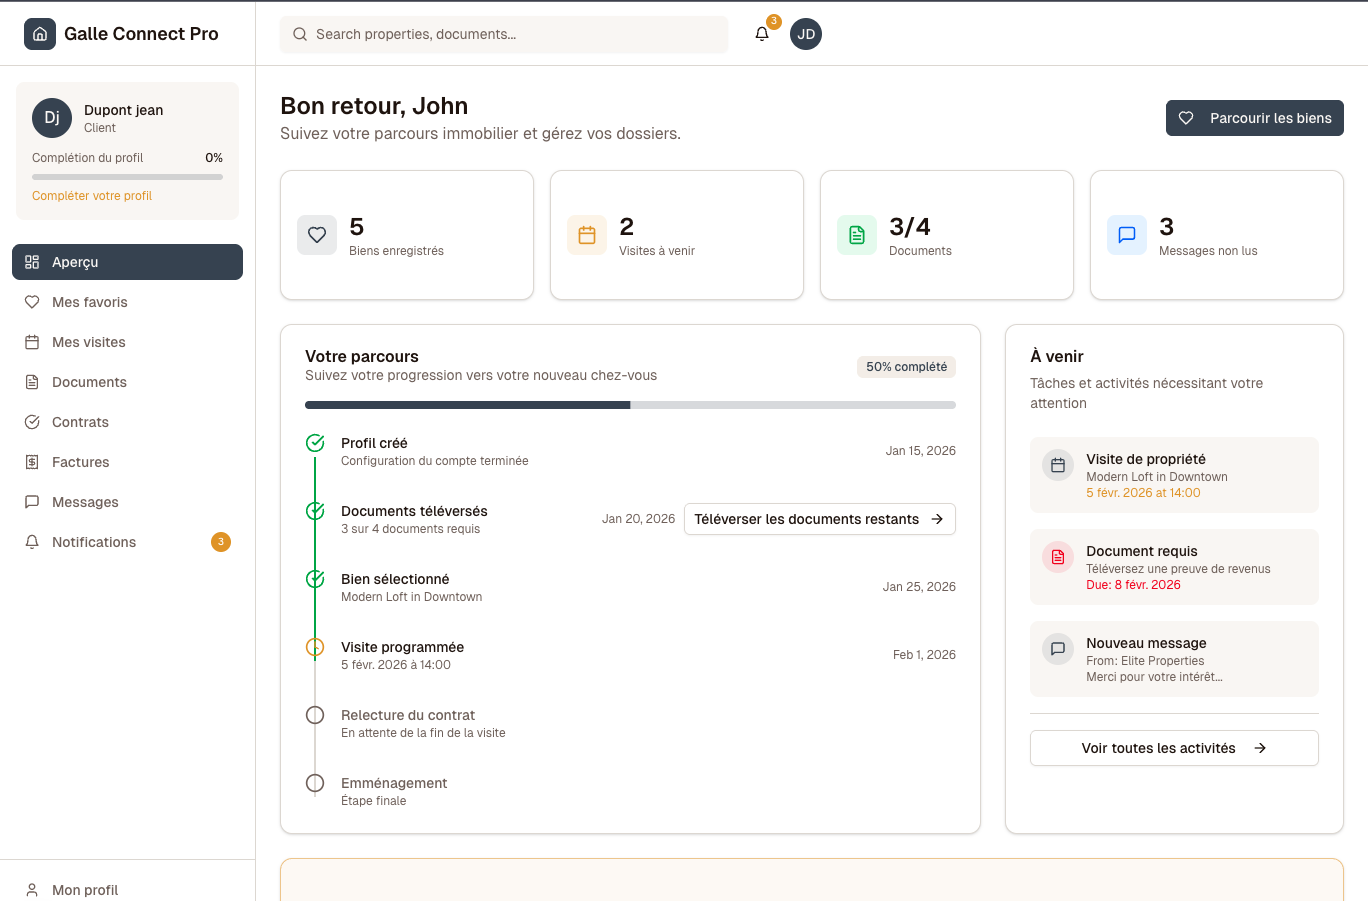The width and height of the screenshot is (1368, 901).
Task: Click the chat icon on Messages non lus card
Action: coord(1127,235)
